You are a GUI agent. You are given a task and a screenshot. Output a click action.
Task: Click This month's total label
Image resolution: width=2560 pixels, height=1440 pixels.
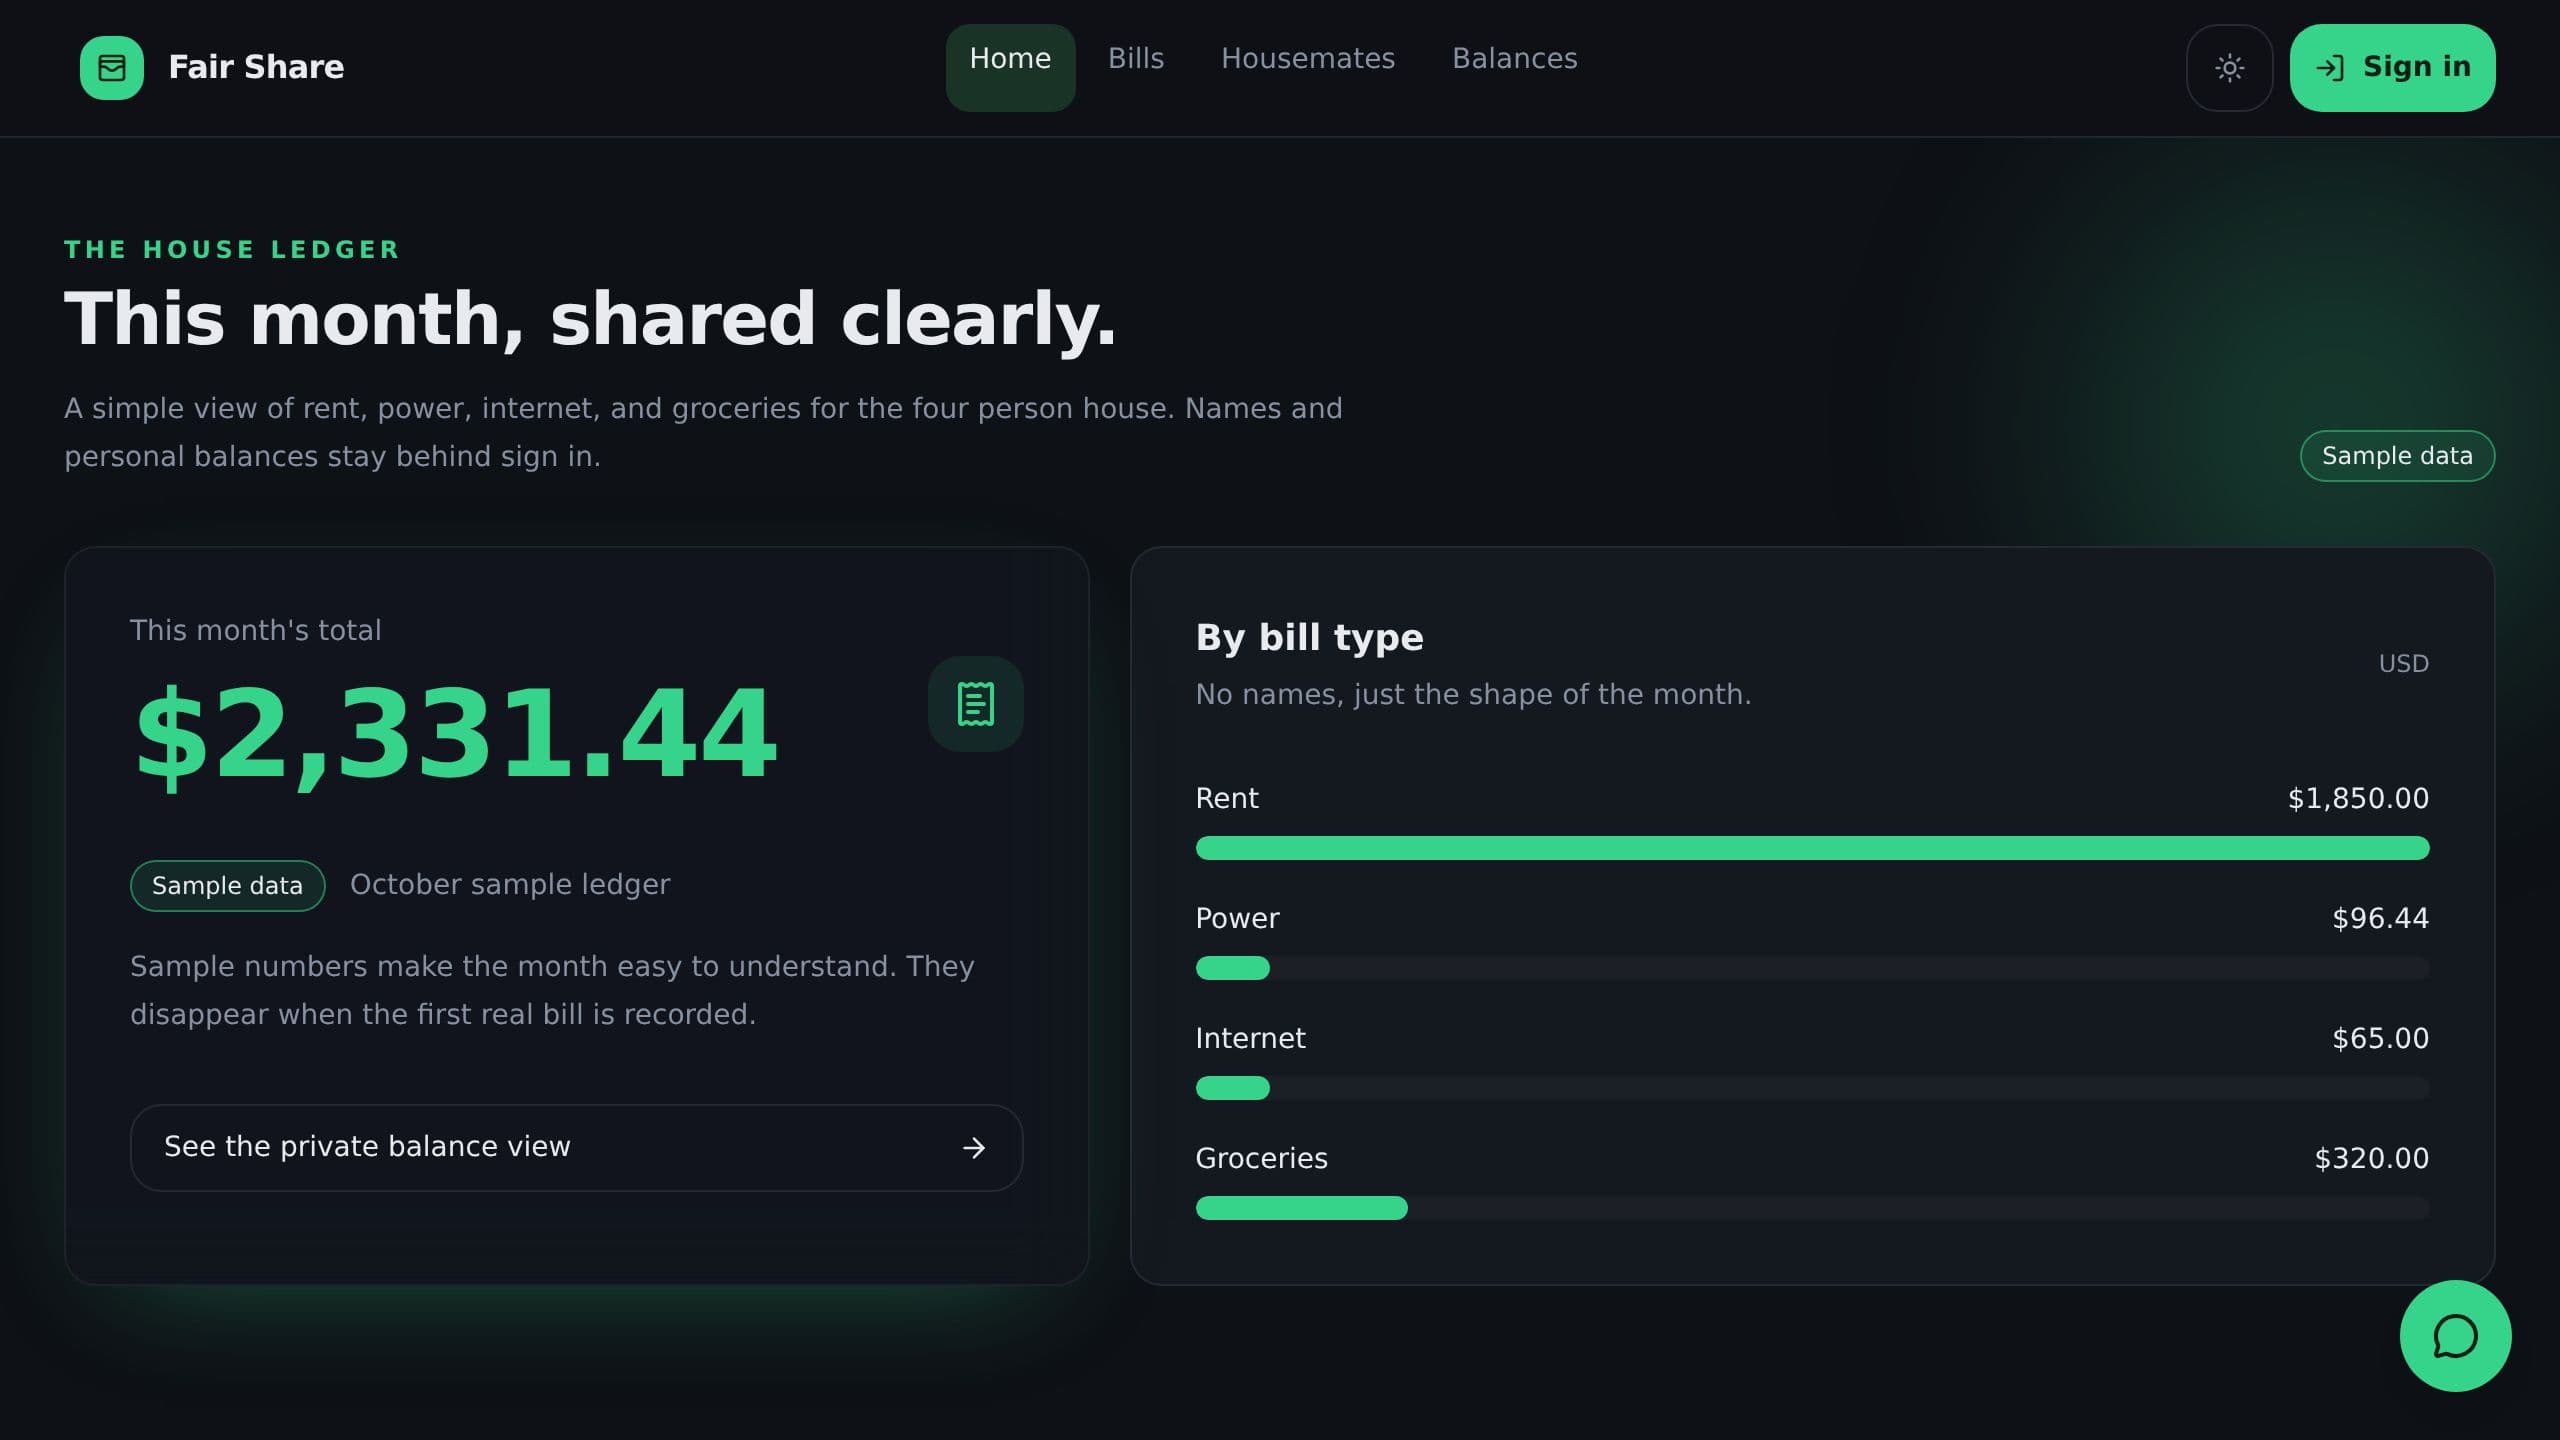tap(255, 630)
